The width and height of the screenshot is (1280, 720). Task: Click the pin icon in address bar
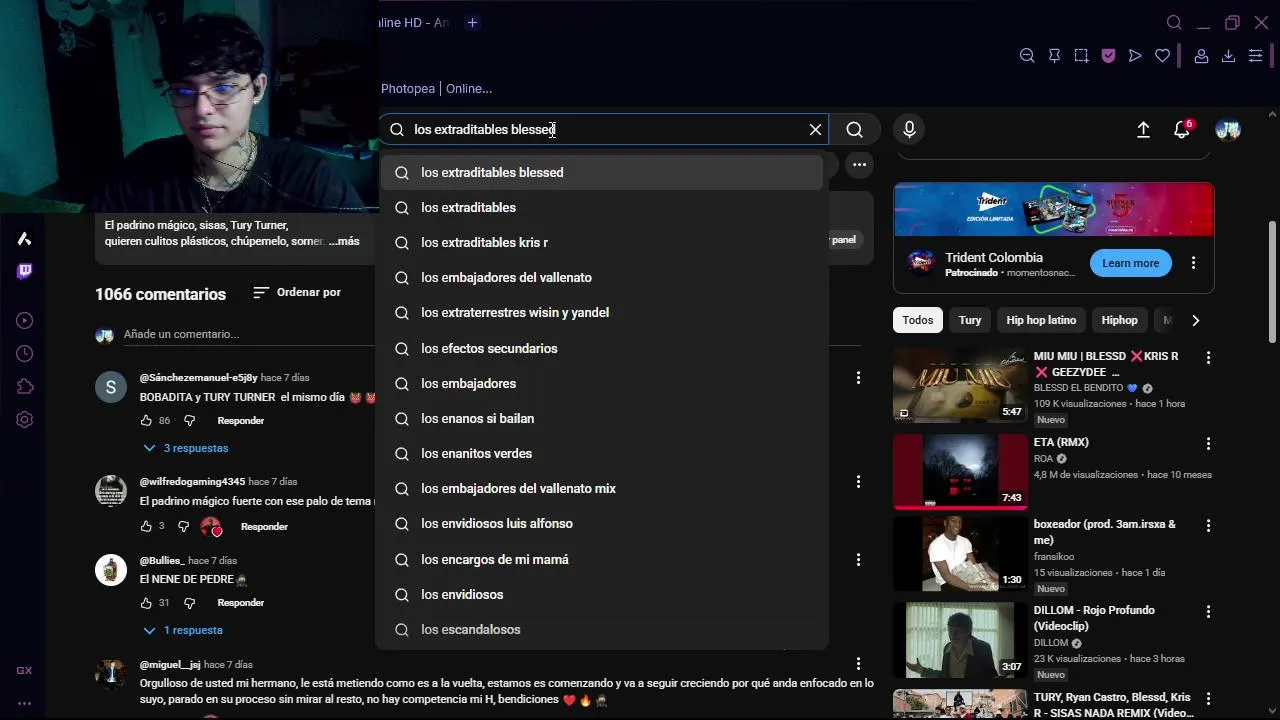pos(1054,56)
